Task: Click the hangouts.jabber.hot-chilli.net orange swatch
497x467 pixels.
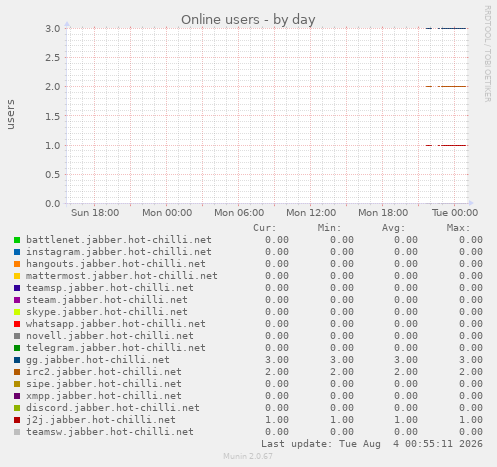Action: click(17, 264)
